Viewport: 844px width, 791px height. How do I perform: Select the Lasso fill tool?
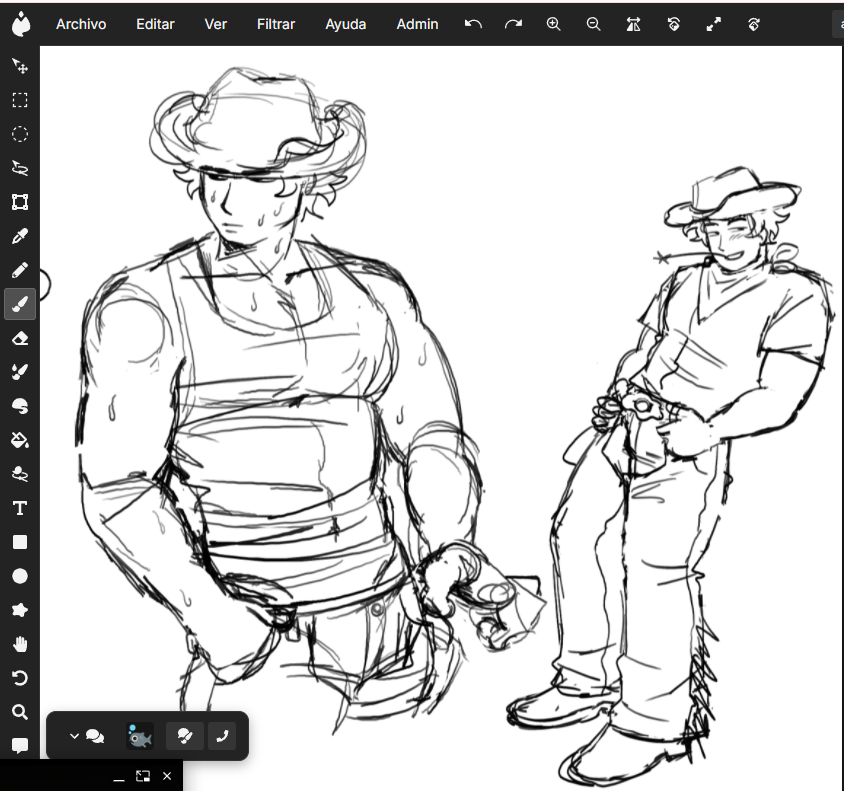[x=20, y=474]
